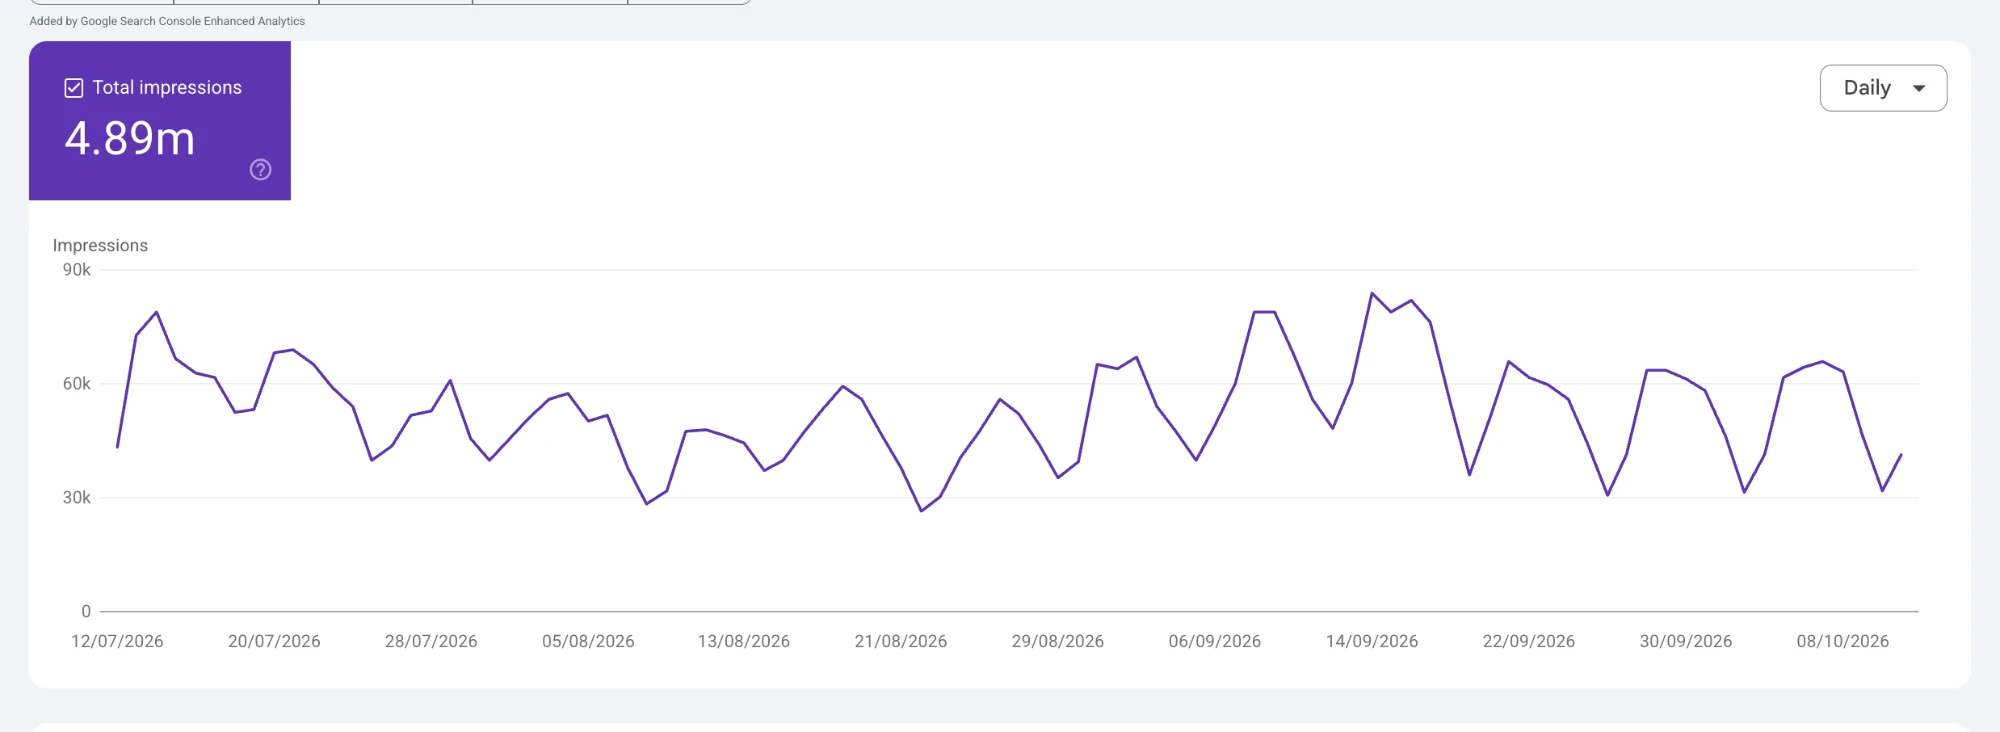Click the lowest dip of the impressions line
The width and height of the screenshot is (2000, 732).
(x=921, y=511)
